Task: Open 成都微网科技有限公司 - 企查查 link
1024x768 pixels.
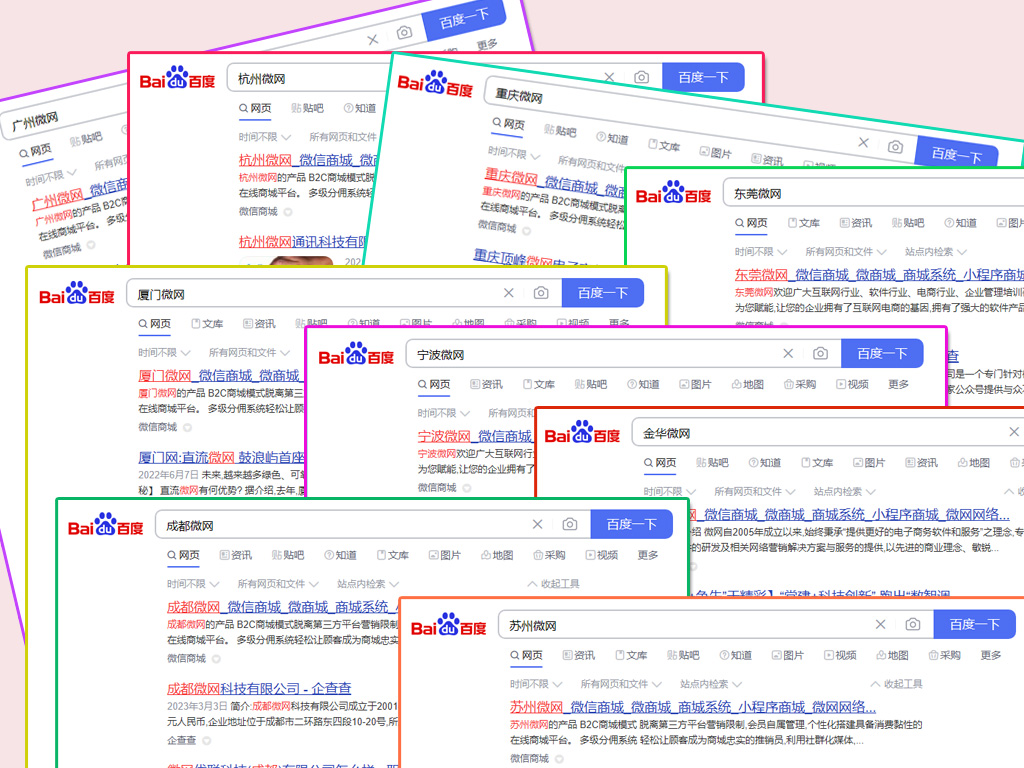Action: tap(259, 688)
